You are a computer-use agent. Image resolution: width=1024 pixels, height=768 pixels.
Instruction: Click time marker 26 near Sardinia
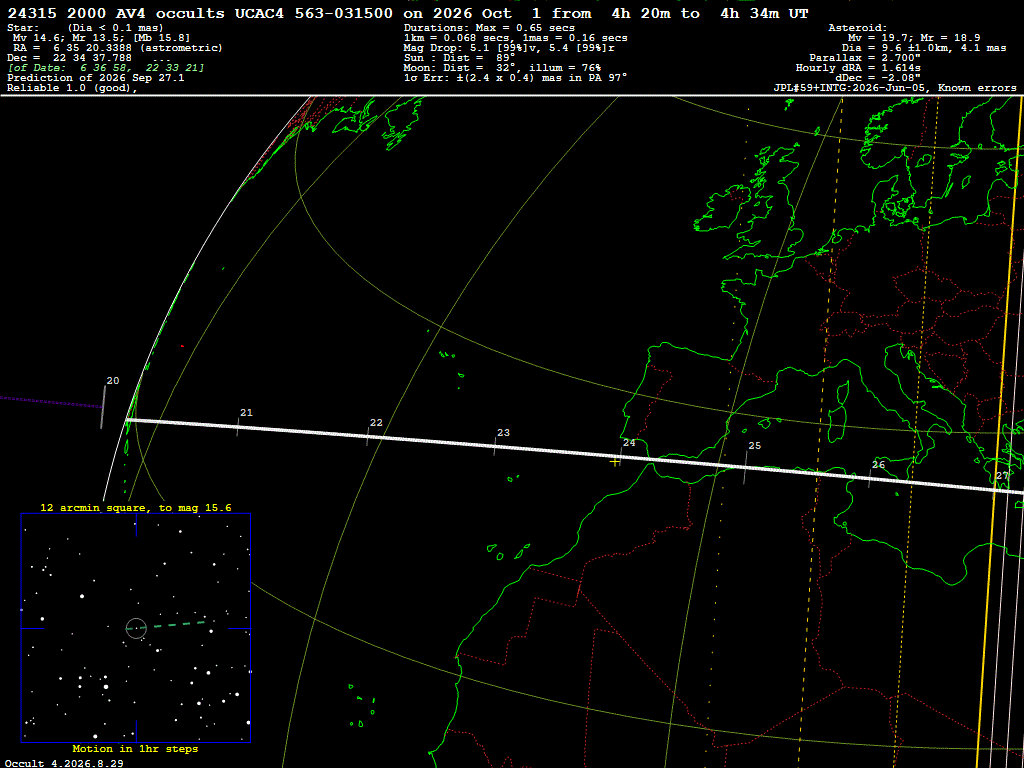coord(878,465)
